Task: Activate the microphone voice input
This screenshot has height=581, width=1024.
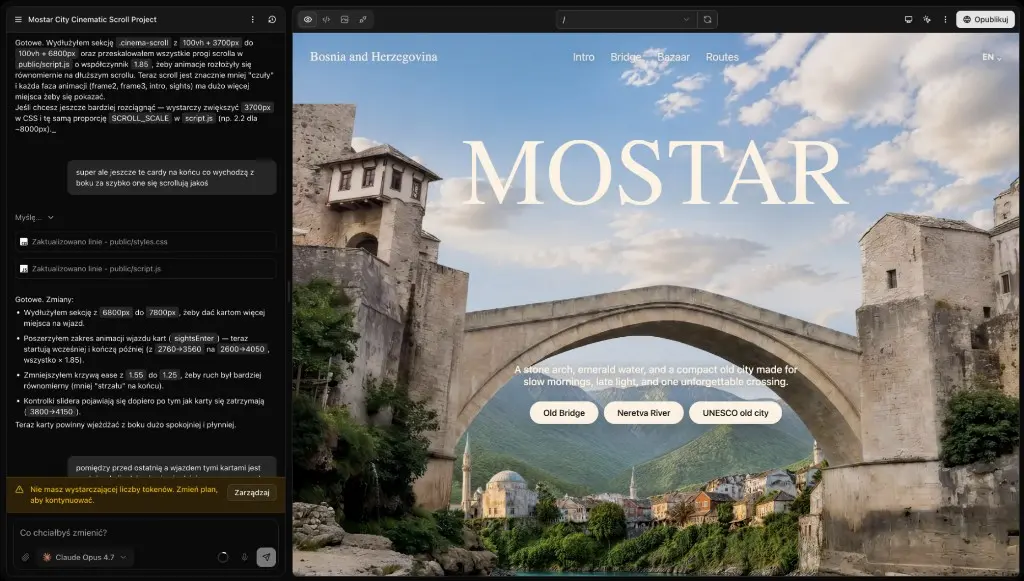Action: pos(244,557)
